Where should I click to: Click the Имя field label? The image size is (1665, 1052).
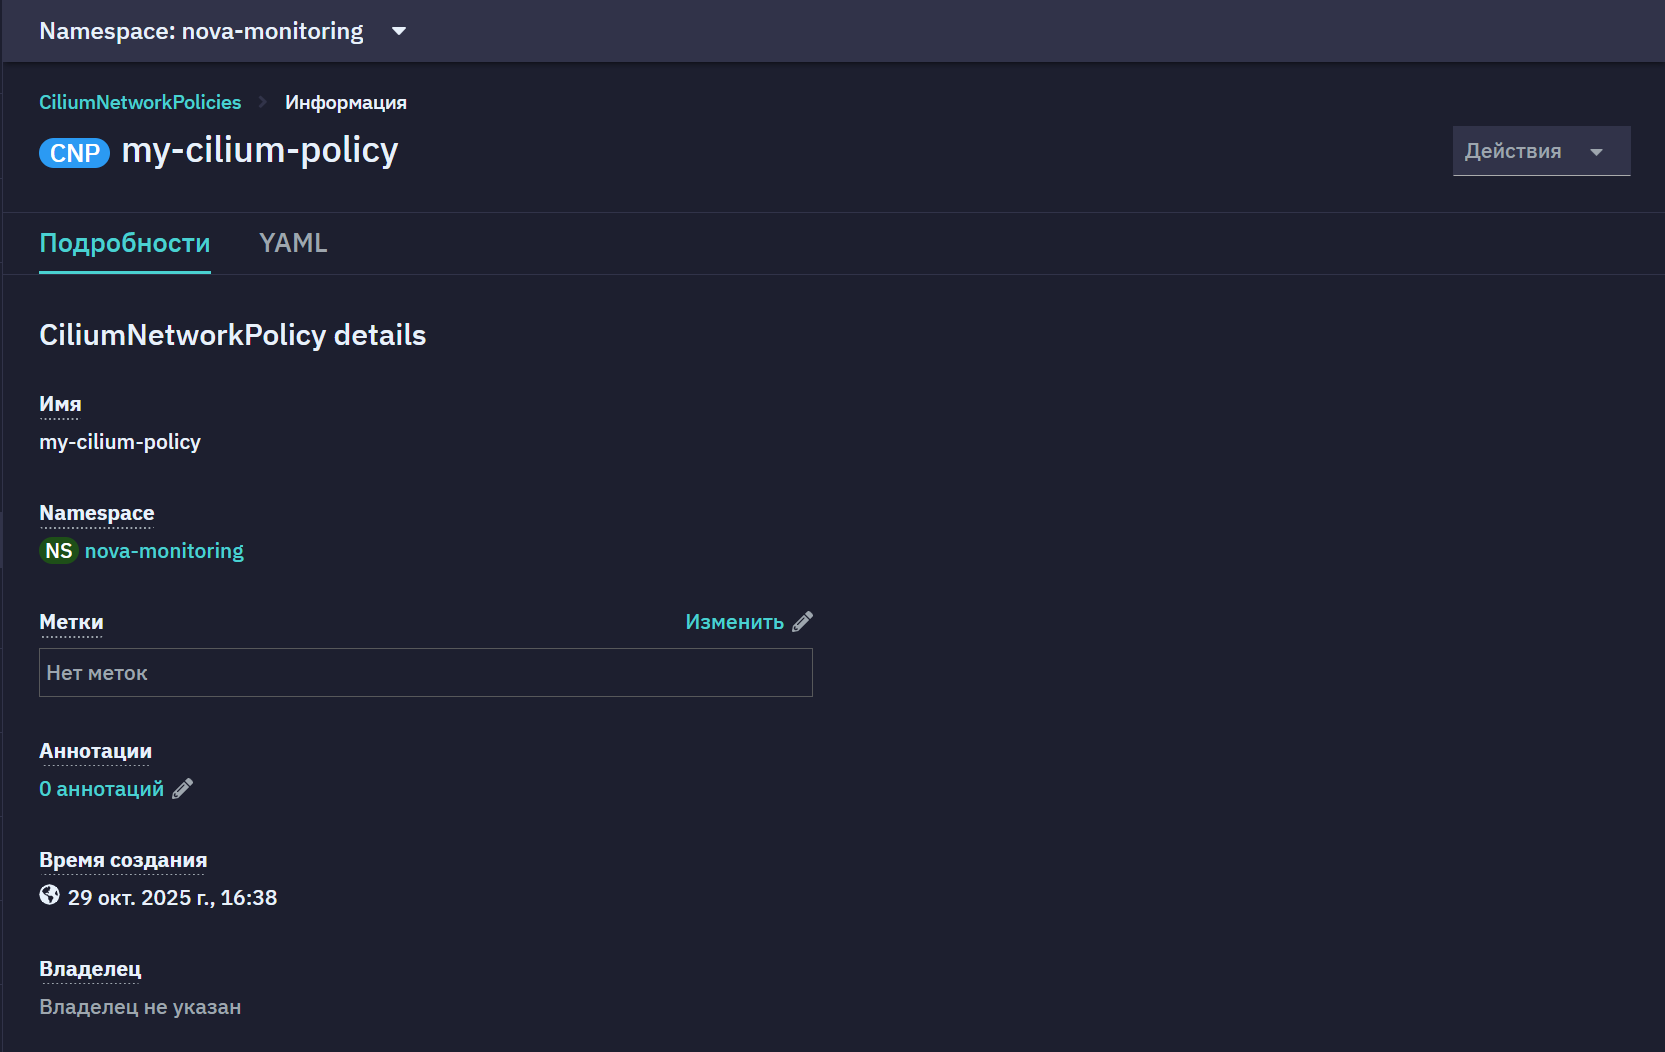(x=60, y=404)
